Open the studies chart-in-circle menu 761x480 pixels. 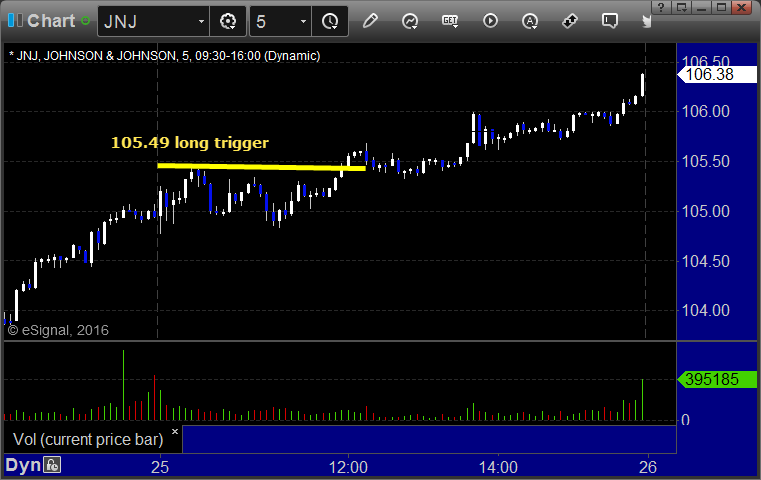pyautogui.click(x=410, y=21)
